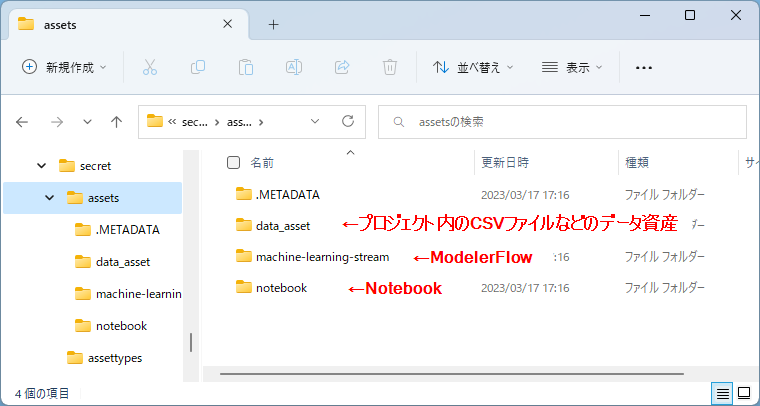This screenshot has height=406, width=760.
Task: Select machine-learnin in navigation tree
Action: tap(139, 294)
